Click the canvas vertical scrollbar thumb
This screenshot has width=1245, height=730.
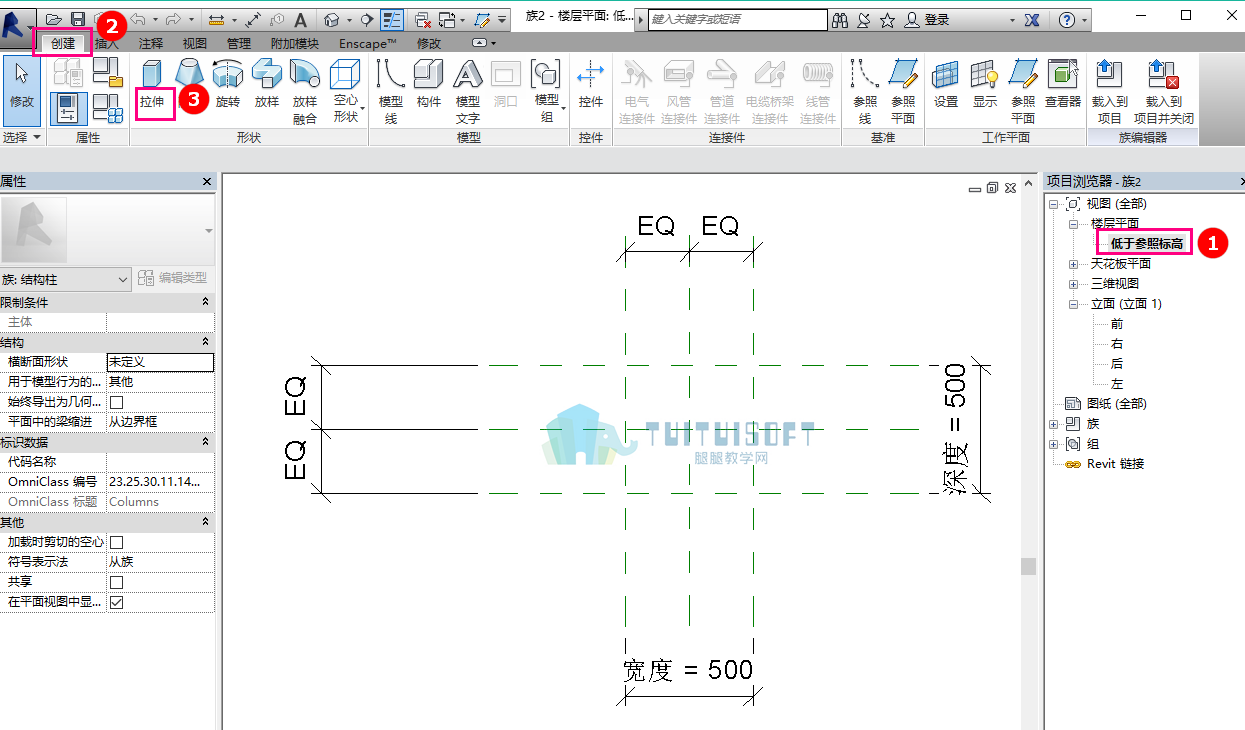(x=1028, y=567)
